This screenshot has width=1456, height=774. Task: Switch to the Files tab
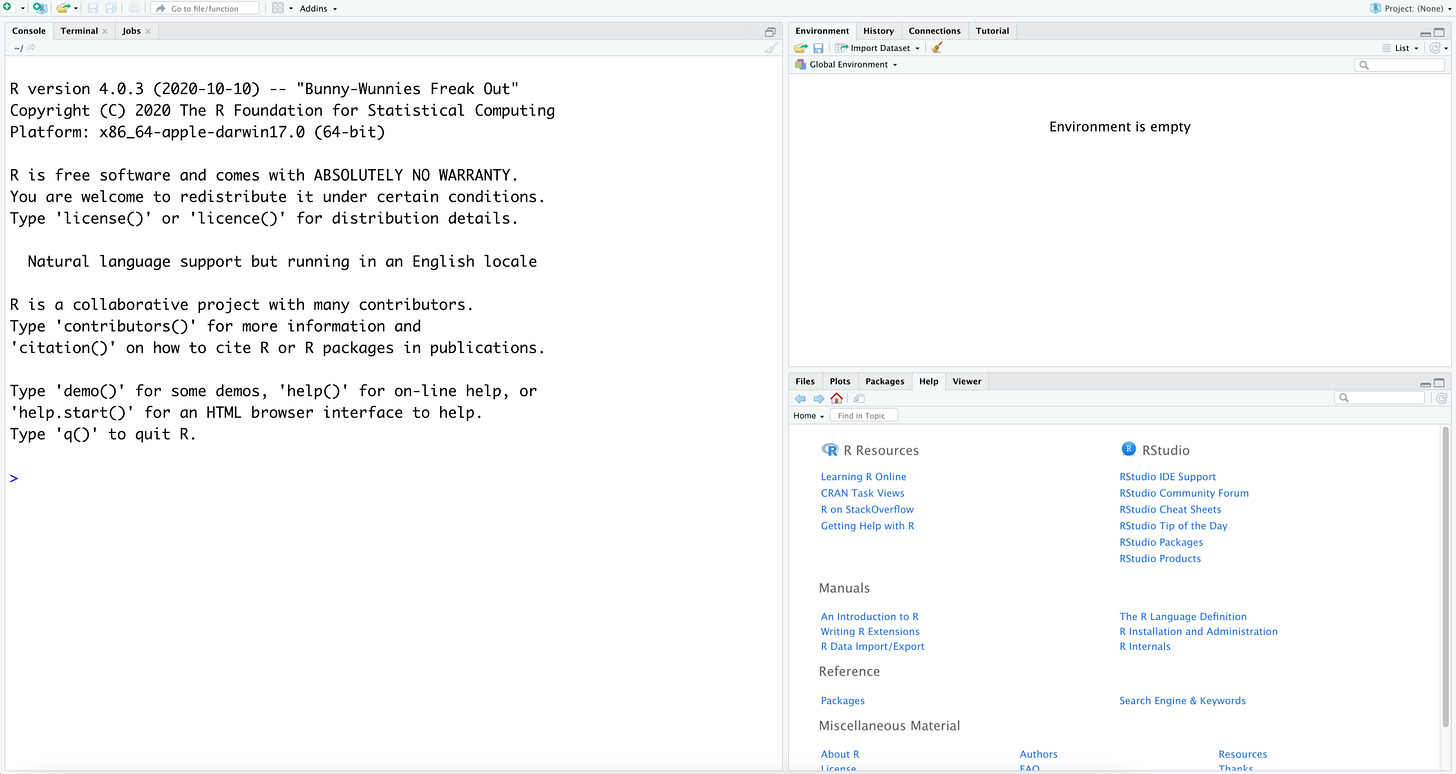[x=805, y=381]
